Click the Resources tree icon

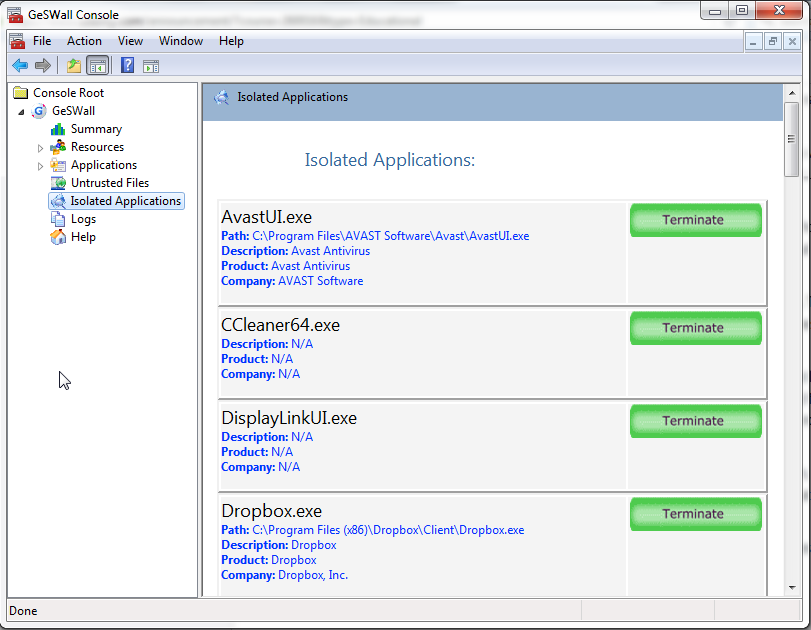(58, 147)
